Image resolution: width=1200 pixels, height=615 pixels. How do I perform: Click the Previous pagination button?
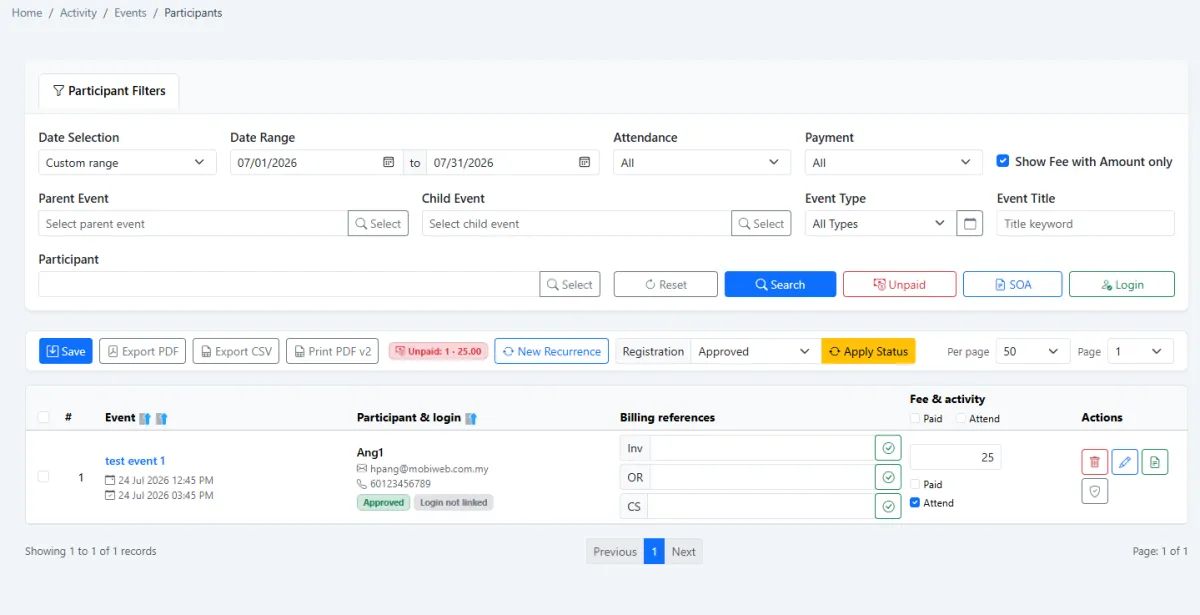click(615, 551)
